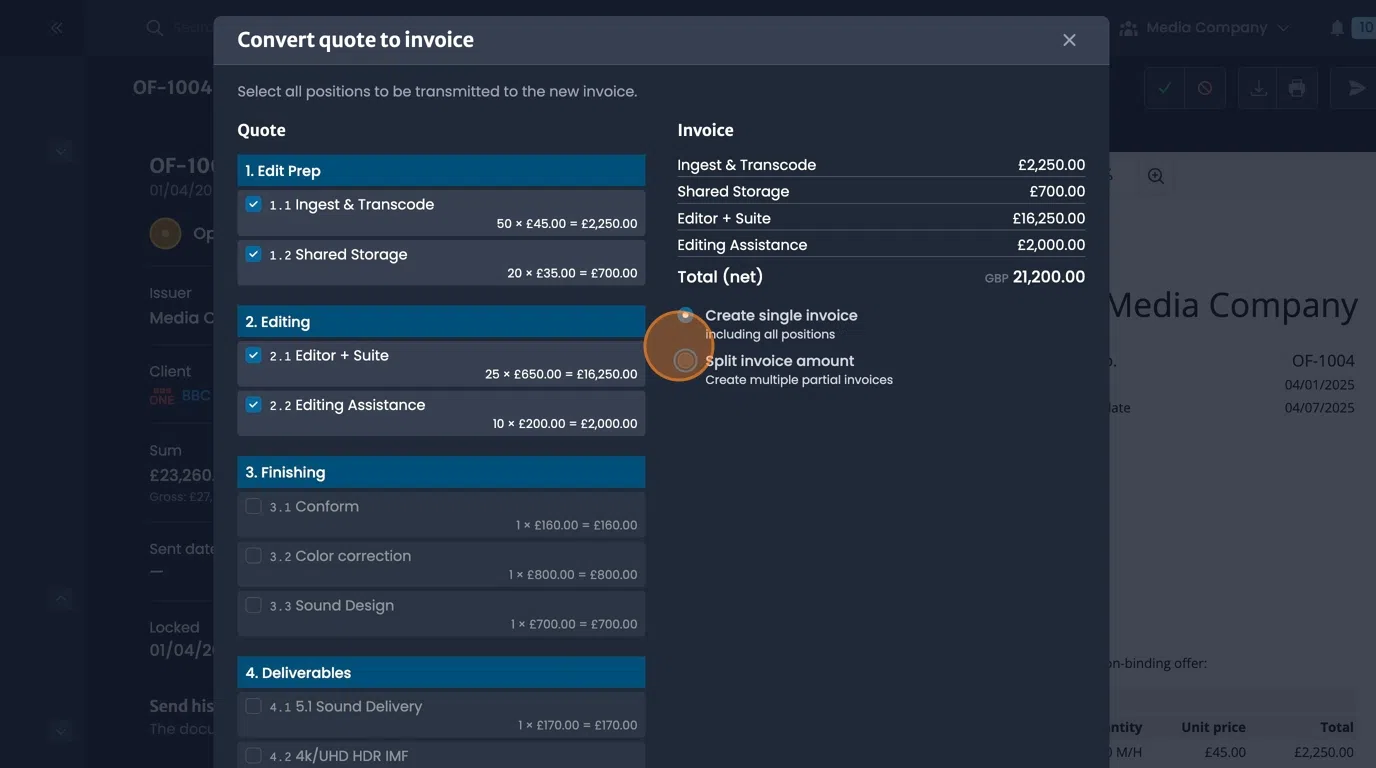This screenshot has width=1376, height=768.
Task: Uncheck the Ingest & Transcode position
Action: pos(253,203)
